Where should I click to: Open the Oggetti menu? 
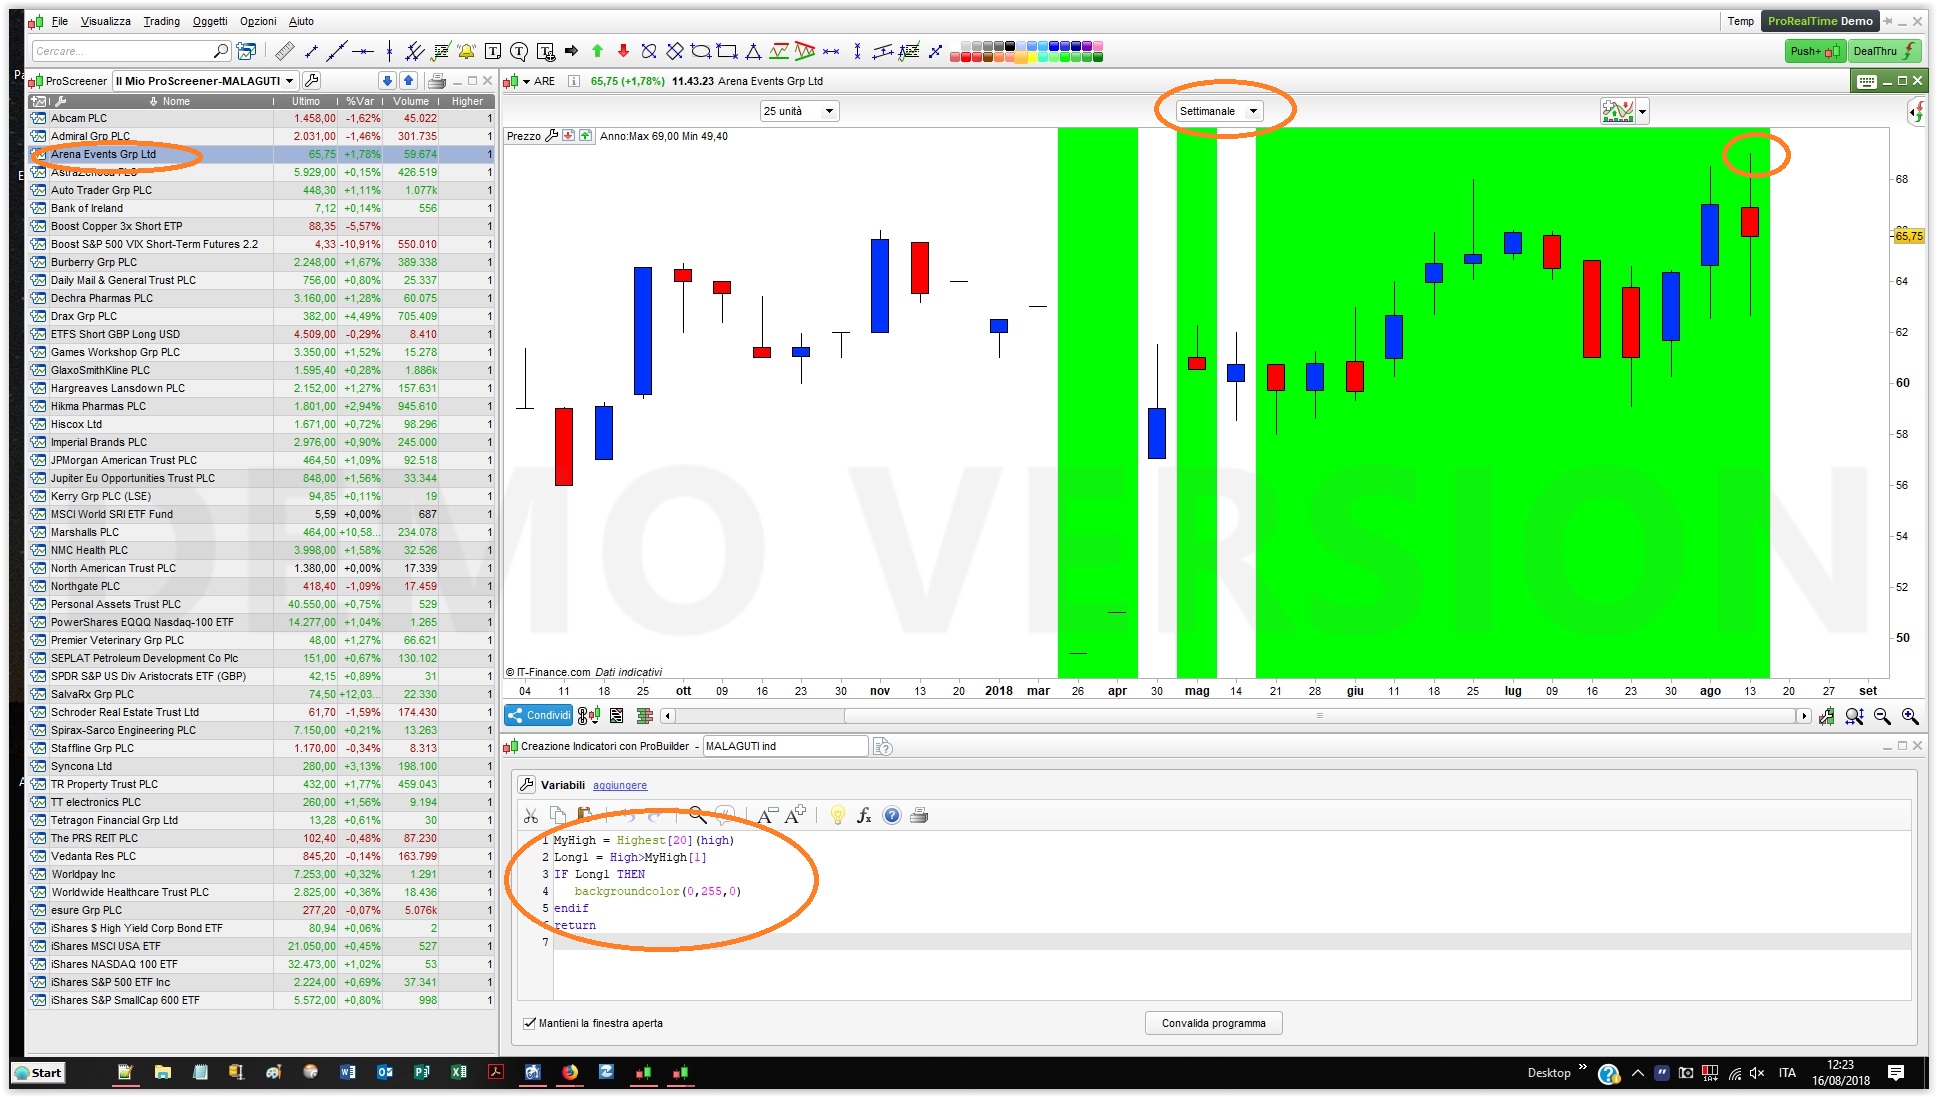[210, 21]
